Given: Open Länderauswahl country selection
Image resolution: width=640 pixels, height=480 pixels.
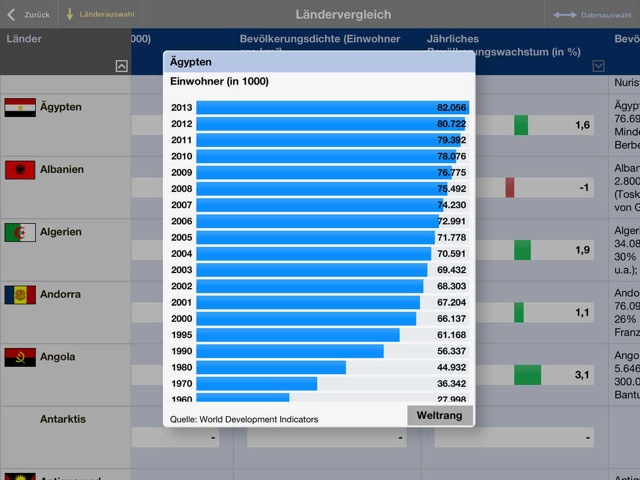Looking at the screenshot, I should tap(101, 14).
